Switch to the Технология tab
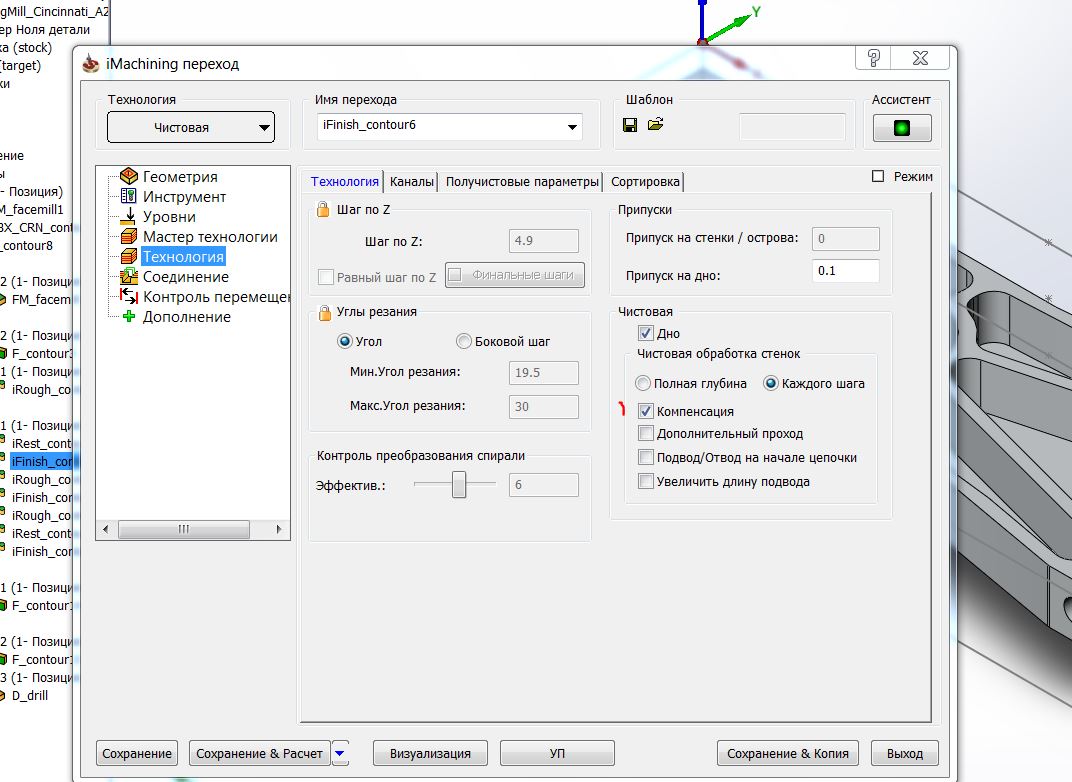The width and height of the screenshot is (1072, 782). (x=345, y=182)
